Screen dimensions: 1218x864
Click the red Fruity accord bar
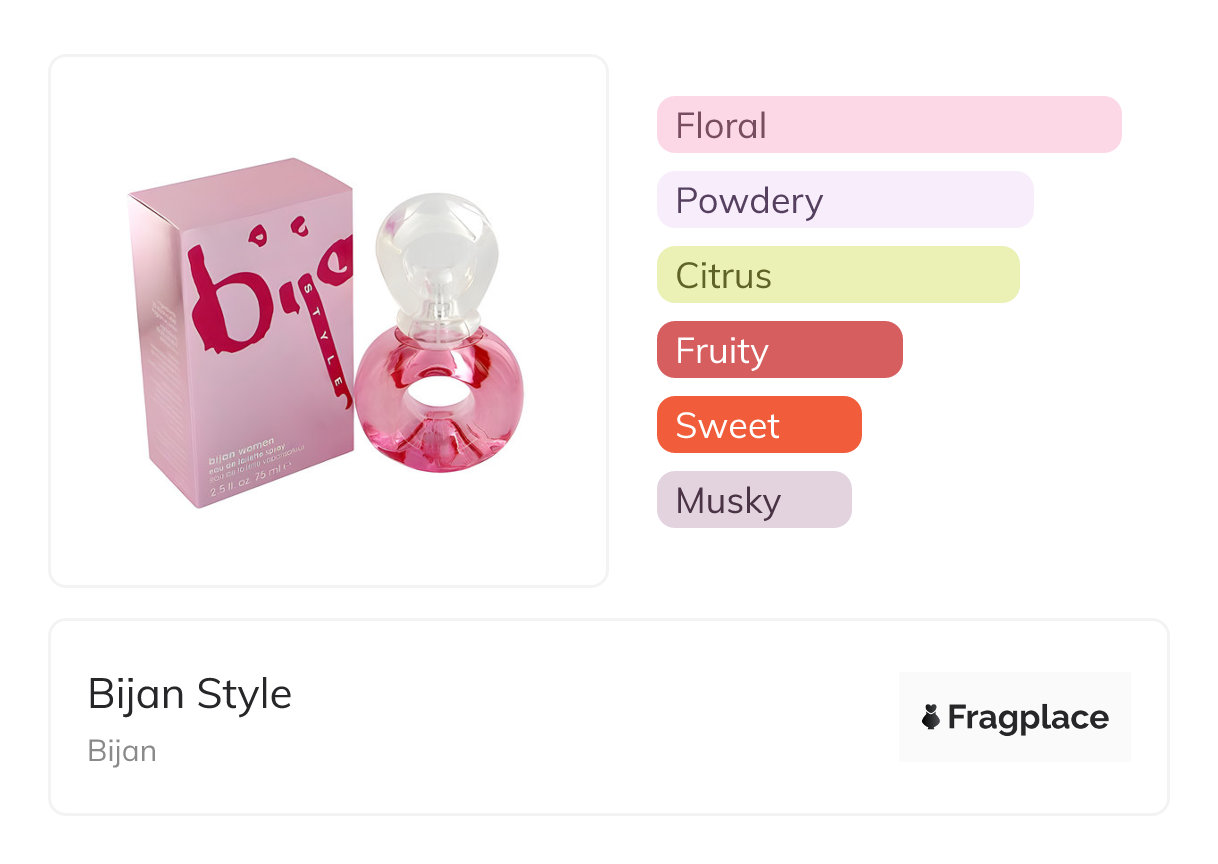(780, 350)
